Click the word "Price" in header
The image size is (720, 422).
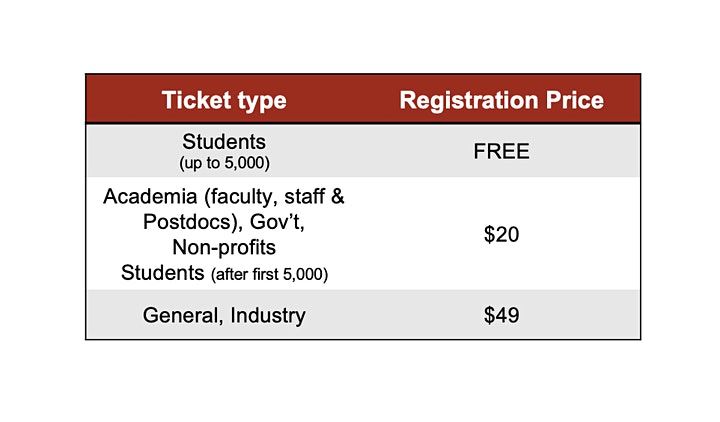click(x=575, y=100)
